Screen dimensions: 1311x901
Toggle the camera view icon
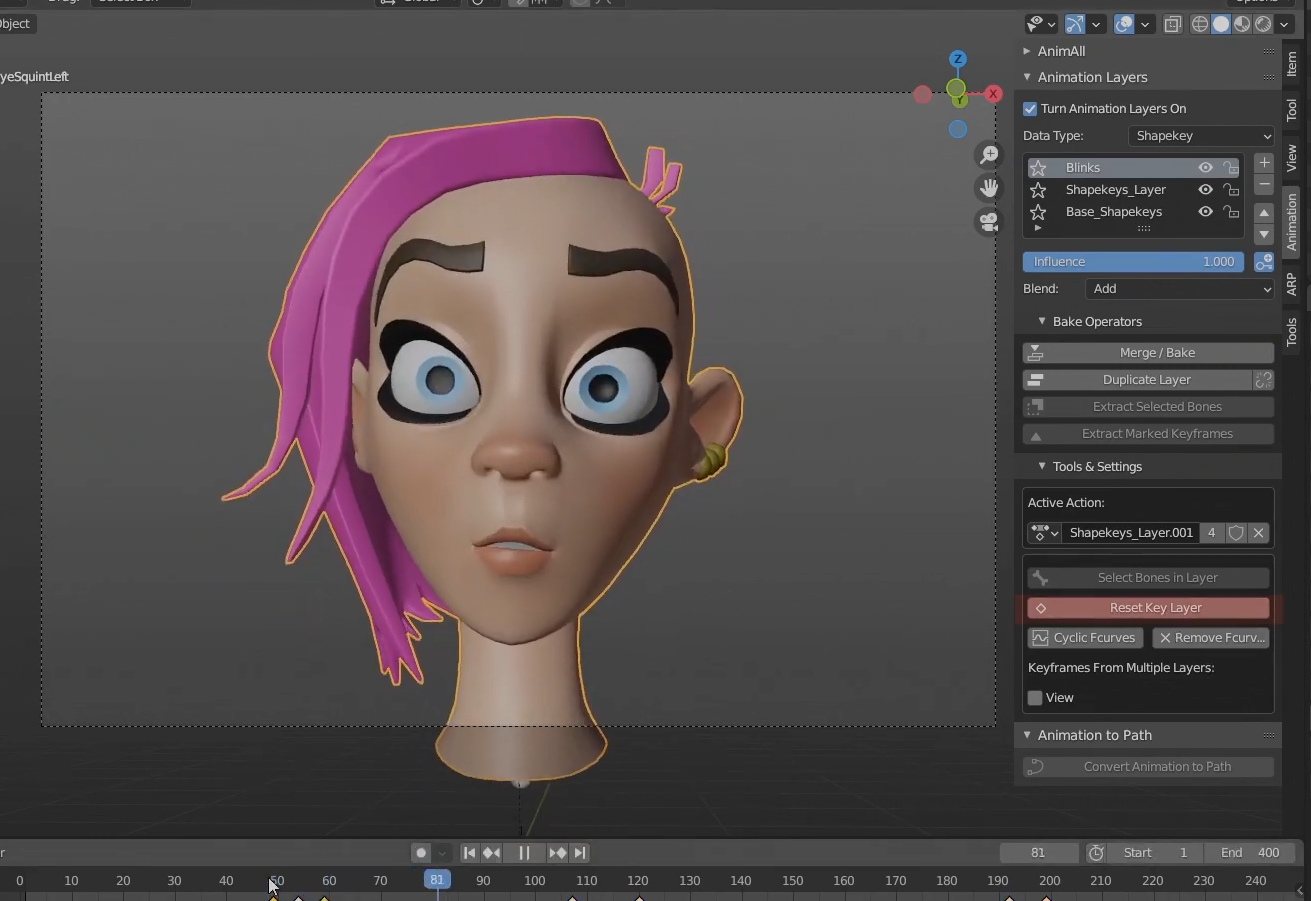coord(989,222)
